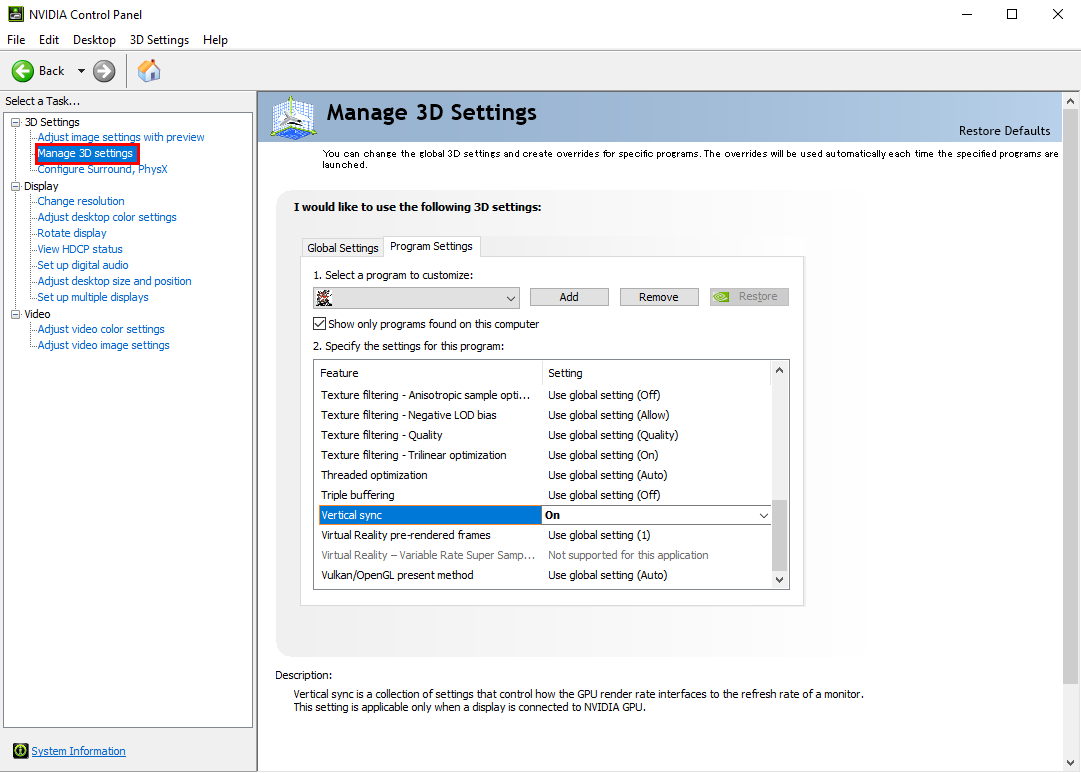Open Adjust video image settings
The width and height of the screenshot is (1081, 773).
tap(103, 345)
